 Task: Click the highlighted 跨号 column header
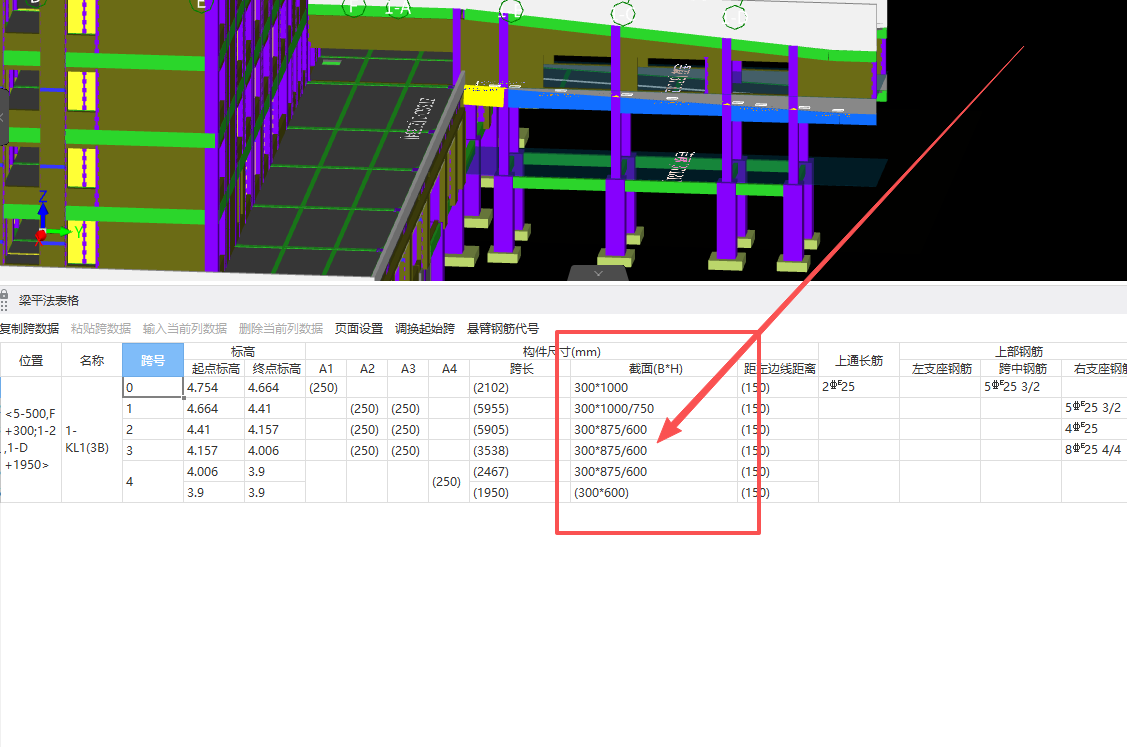point(153,360)
